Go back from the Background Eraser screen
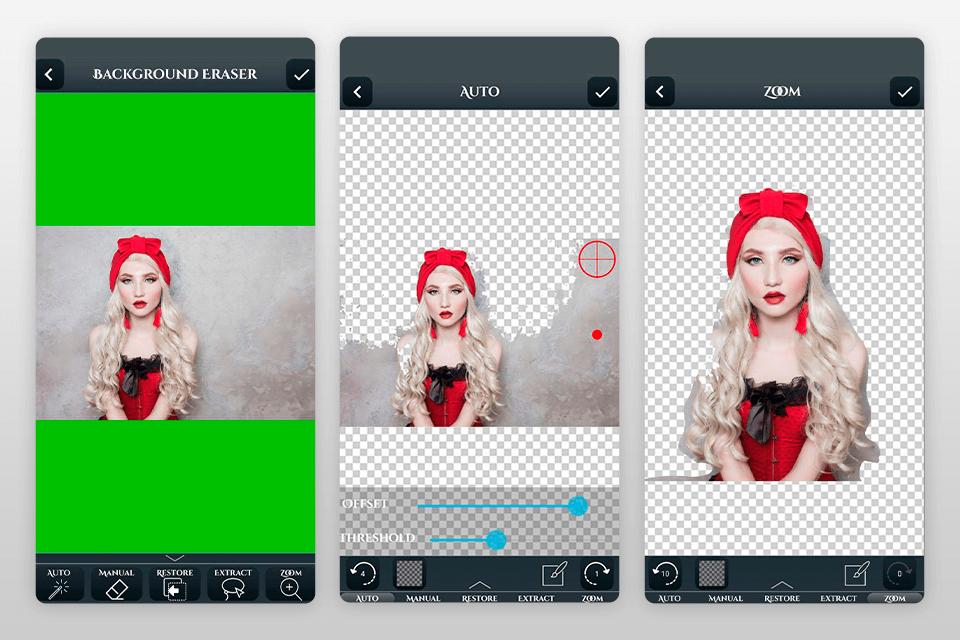Viewport: 960px width, 640px height. [x=50, y=75]
